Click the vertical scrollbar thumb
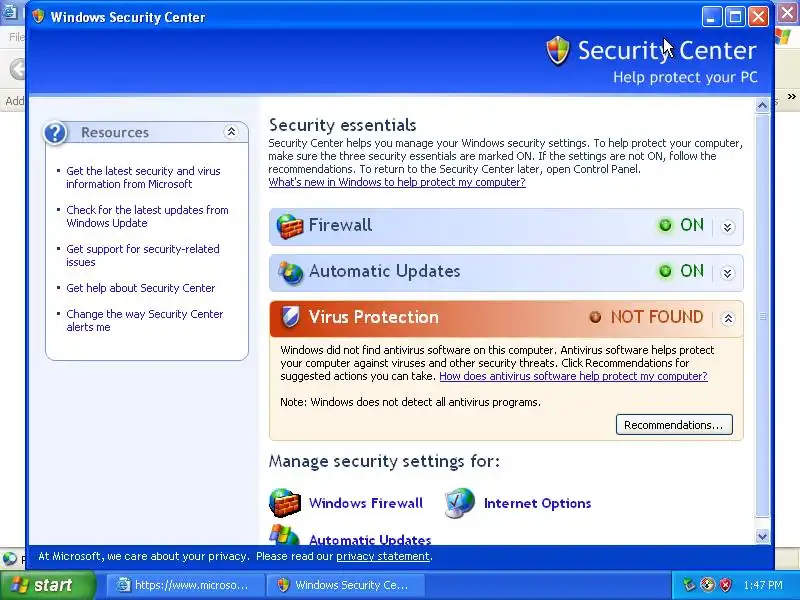Viewport: 800px width, 600px height. coord(762,316)
